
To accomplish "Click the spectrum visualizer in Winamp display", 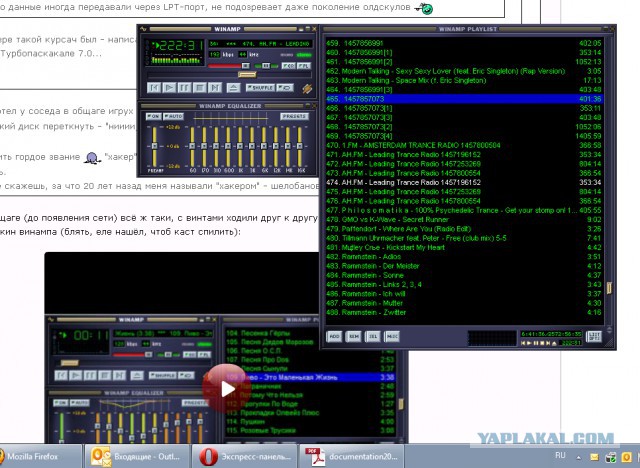I will [176, 60].
